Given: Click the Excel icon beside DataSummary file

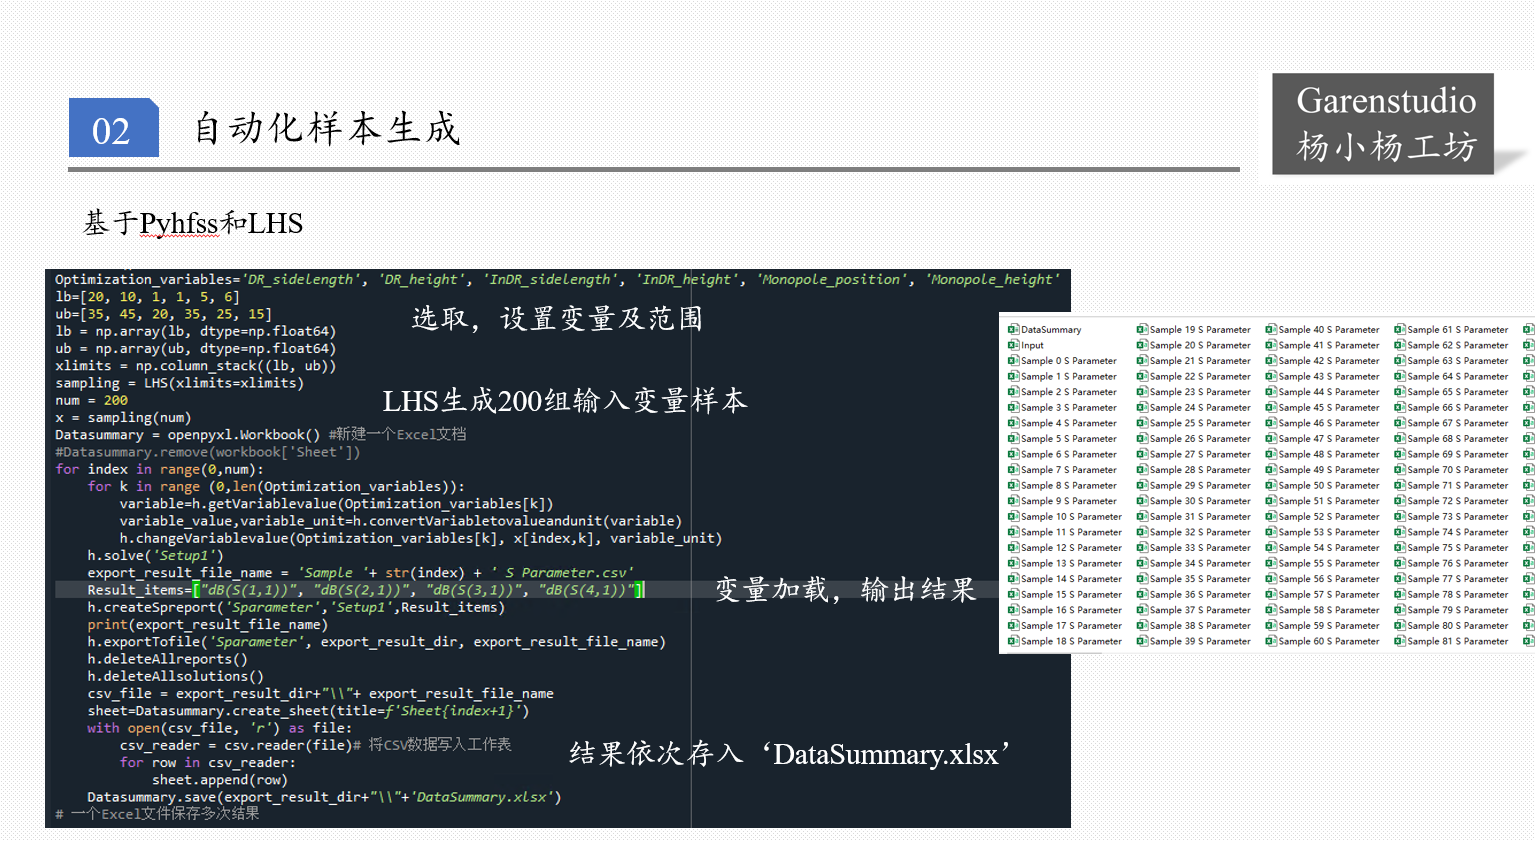Looking at the screenshot, I should coord(1013,329).
